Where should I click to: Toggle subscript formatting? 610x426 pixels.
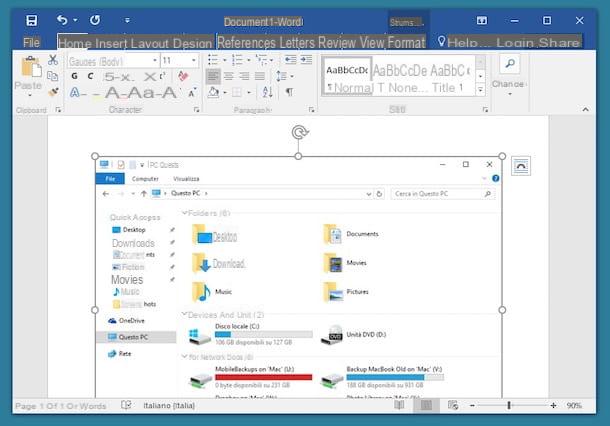pyautogui.click(x=149, y=77)
